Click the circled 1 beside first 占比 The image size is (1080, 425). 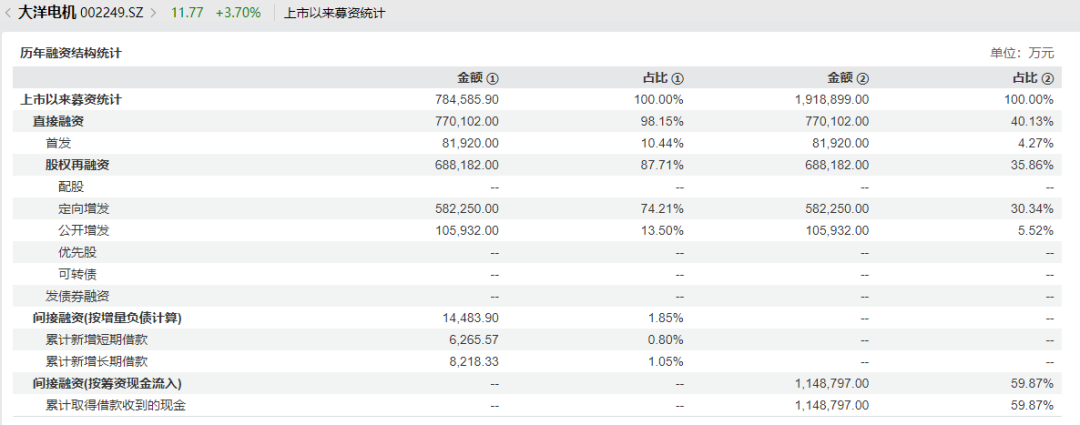point(677,78)
